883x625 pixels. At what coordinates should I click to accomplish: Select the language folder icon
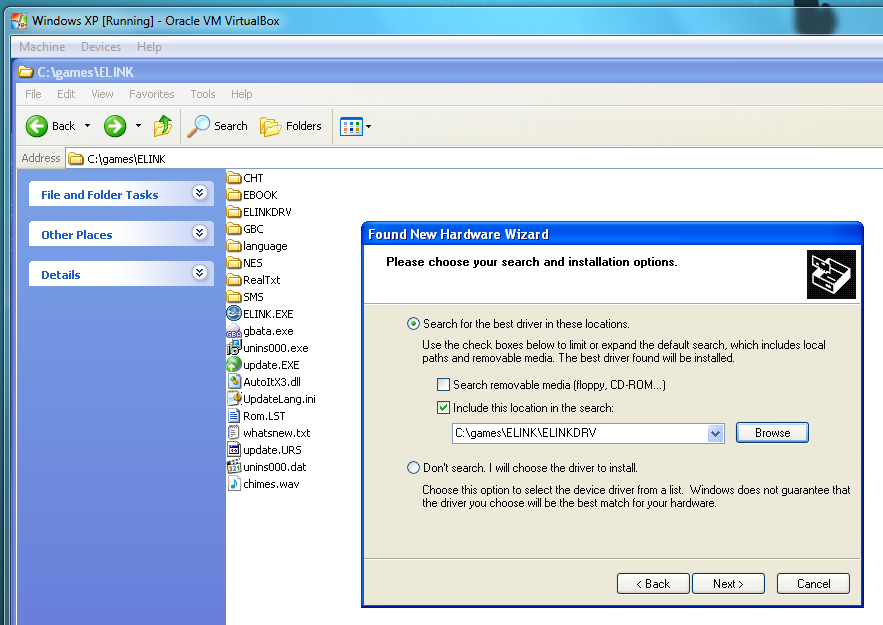click(234, 246)
